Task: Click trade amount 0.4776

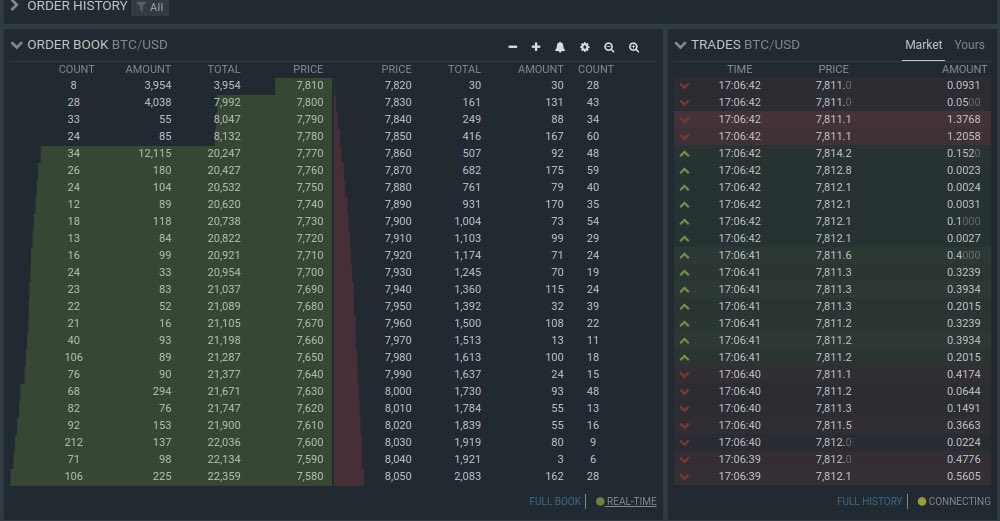Action: [x=964, y=459]
